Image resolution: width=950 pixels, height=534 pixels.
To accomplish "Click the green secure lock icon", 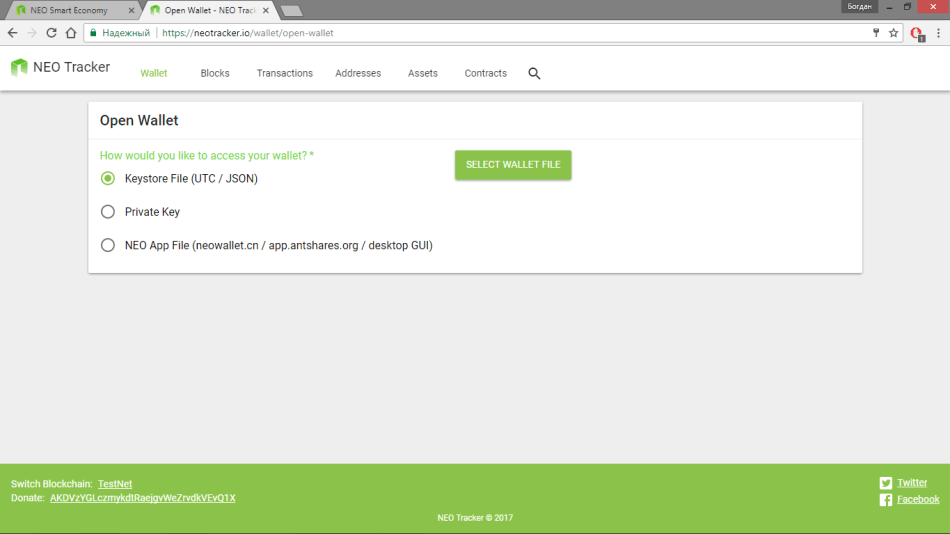I will pos(93,33).
